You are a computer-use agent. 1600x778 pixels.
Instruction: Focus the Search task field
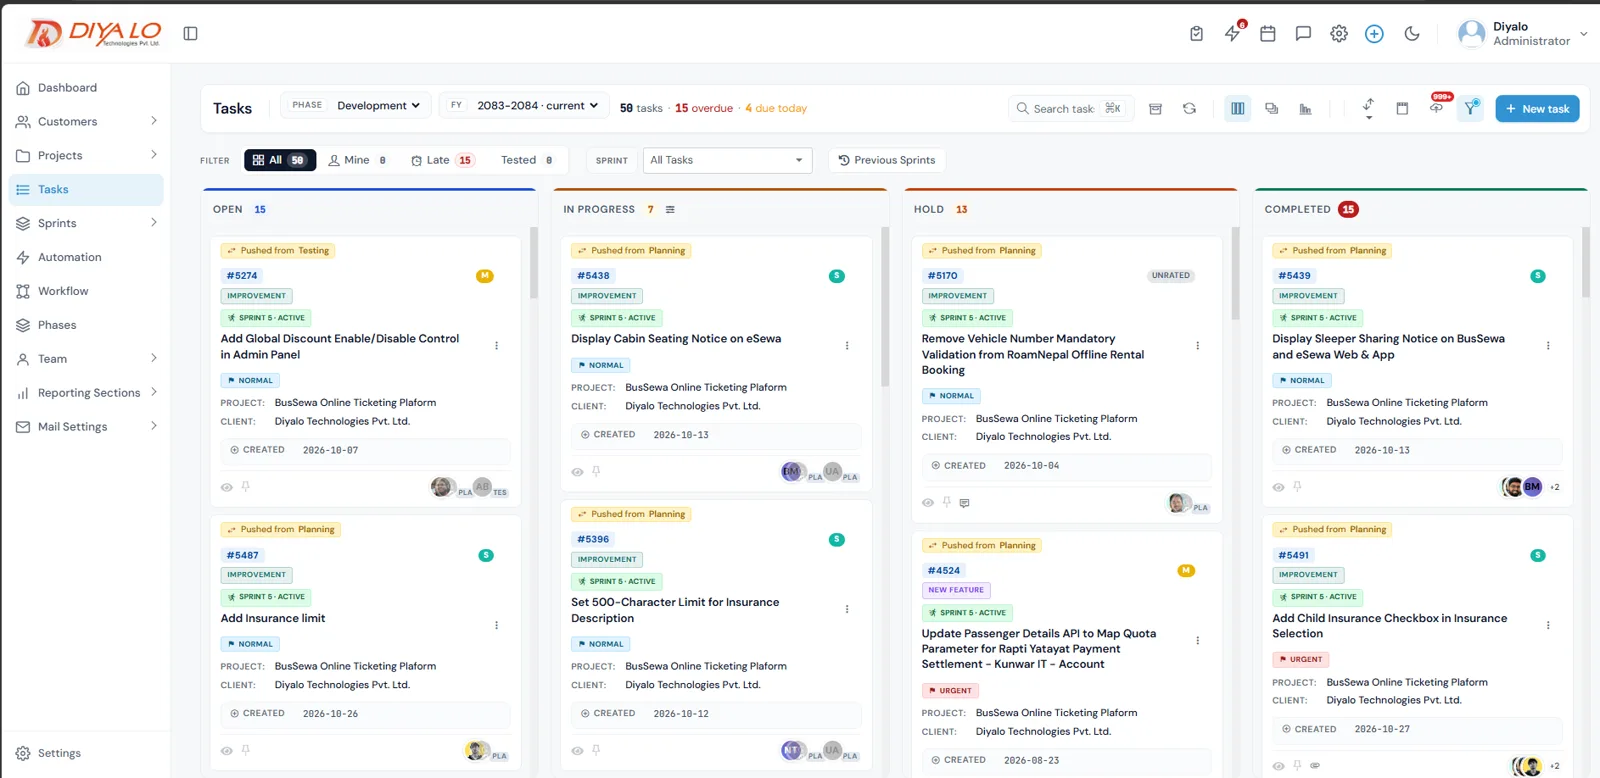(x=1071, y=109)
